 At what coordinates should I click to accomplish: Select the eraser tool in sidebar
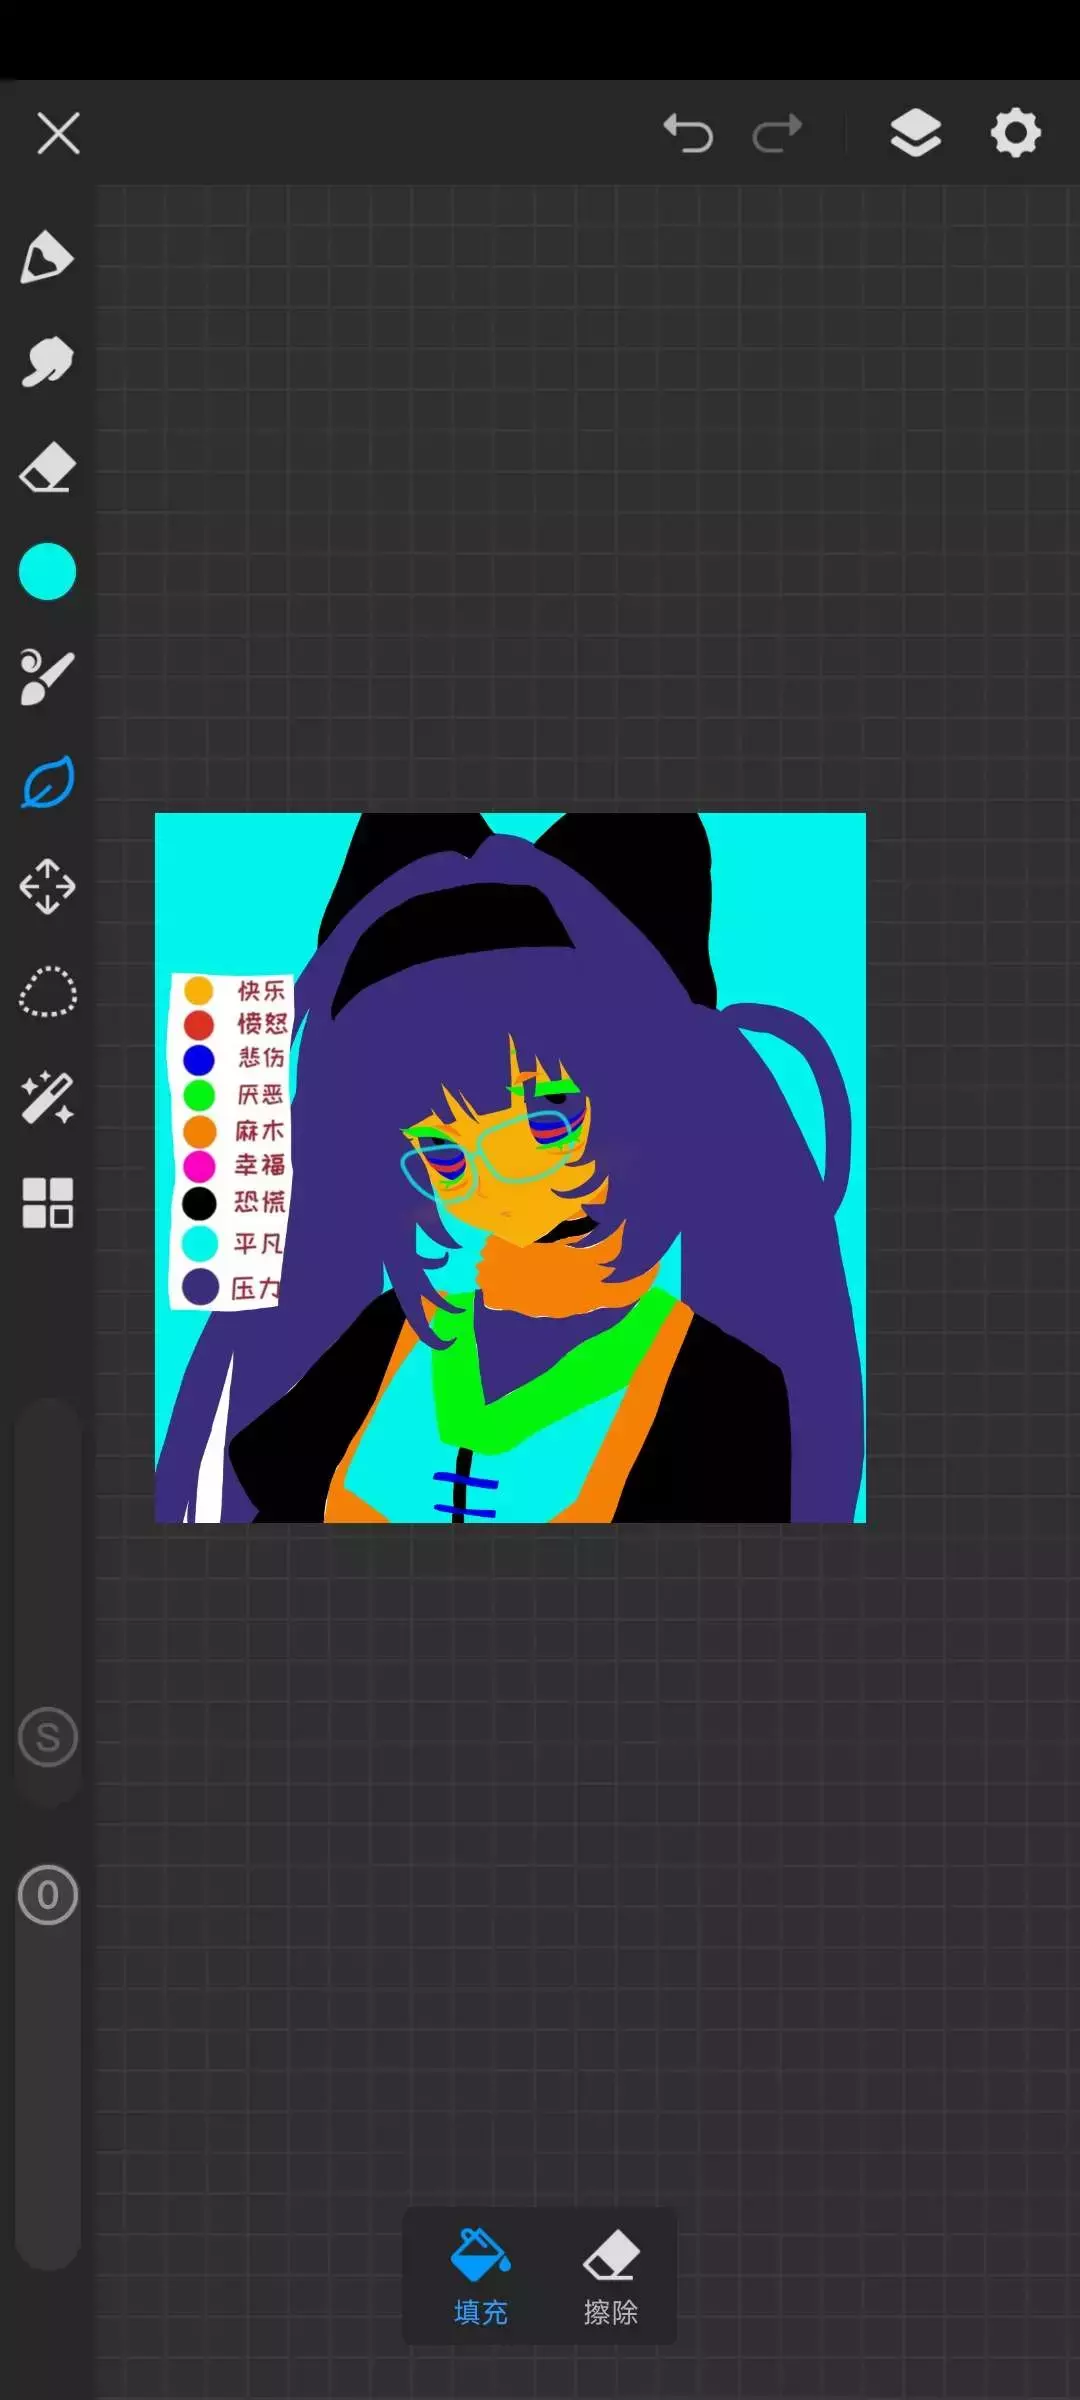47,467
